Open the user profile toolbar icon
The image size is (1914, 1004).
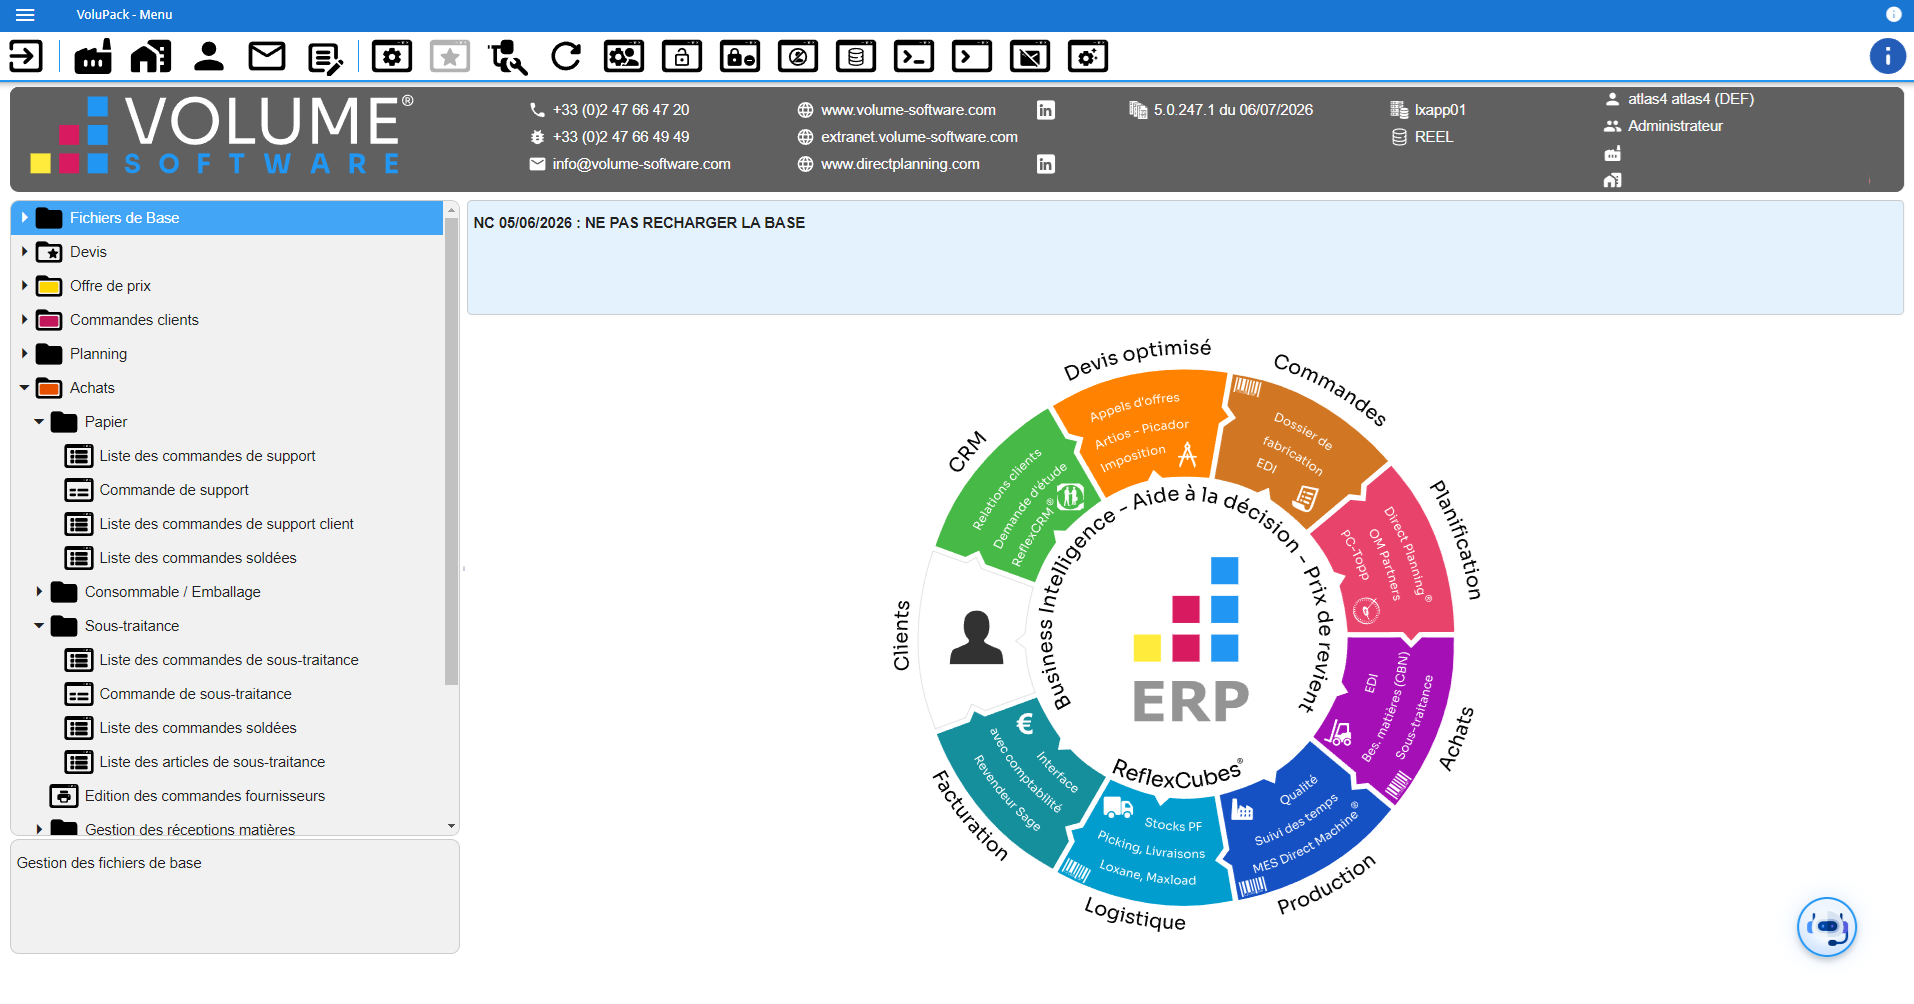[x=209, y=57]
